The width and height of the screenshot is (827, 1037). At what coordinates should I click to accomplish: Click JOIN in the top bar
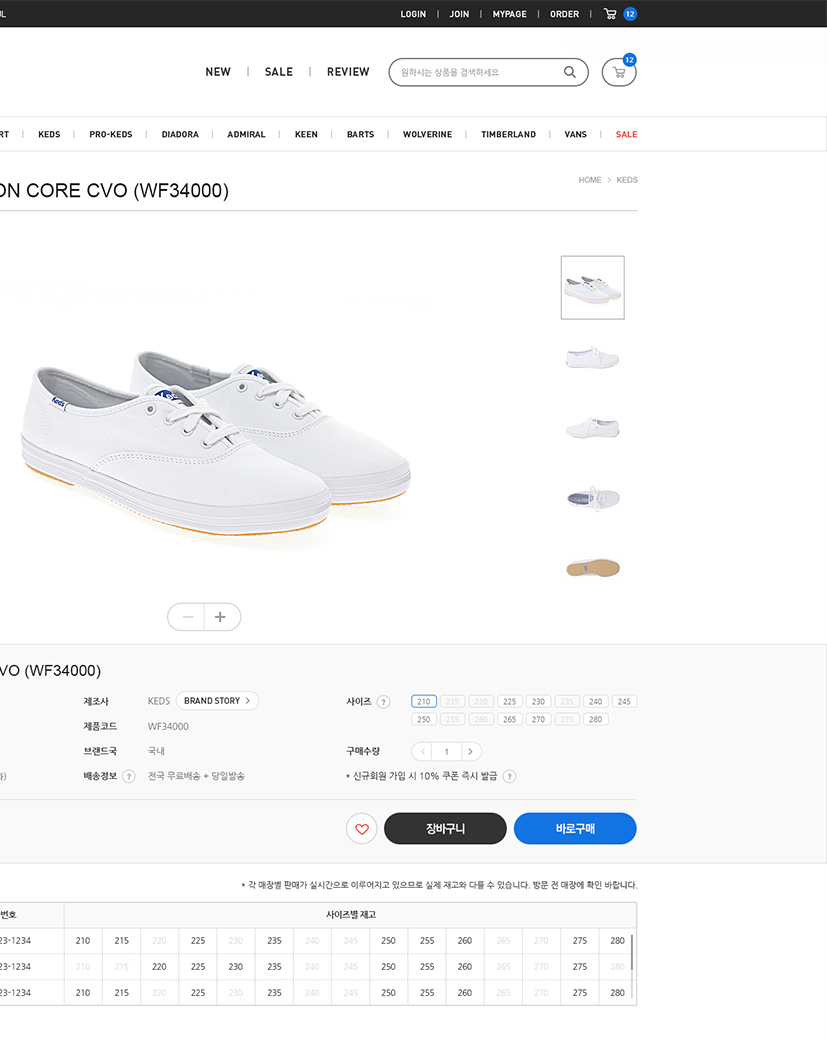pos(459,14)
